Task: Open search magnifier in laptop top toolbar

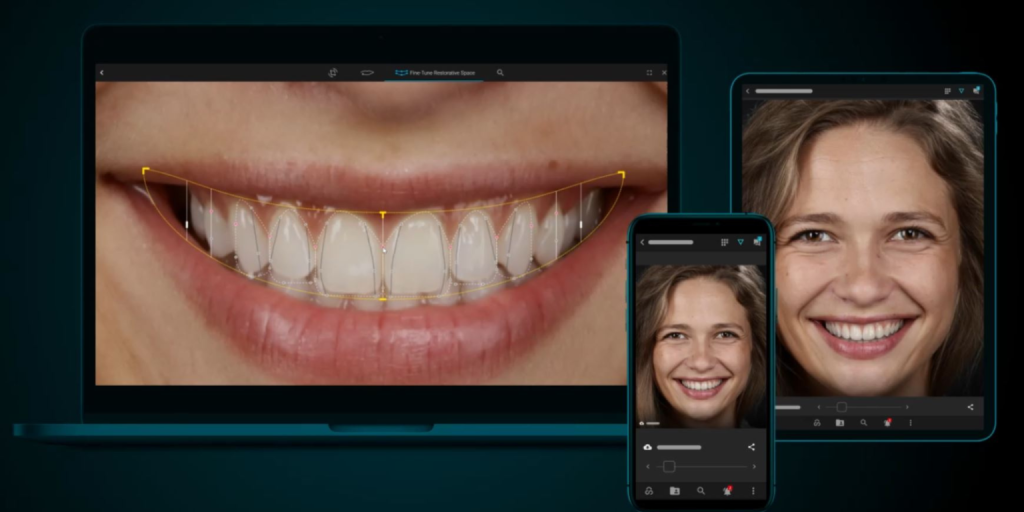Action: click(x=500, y=73)
